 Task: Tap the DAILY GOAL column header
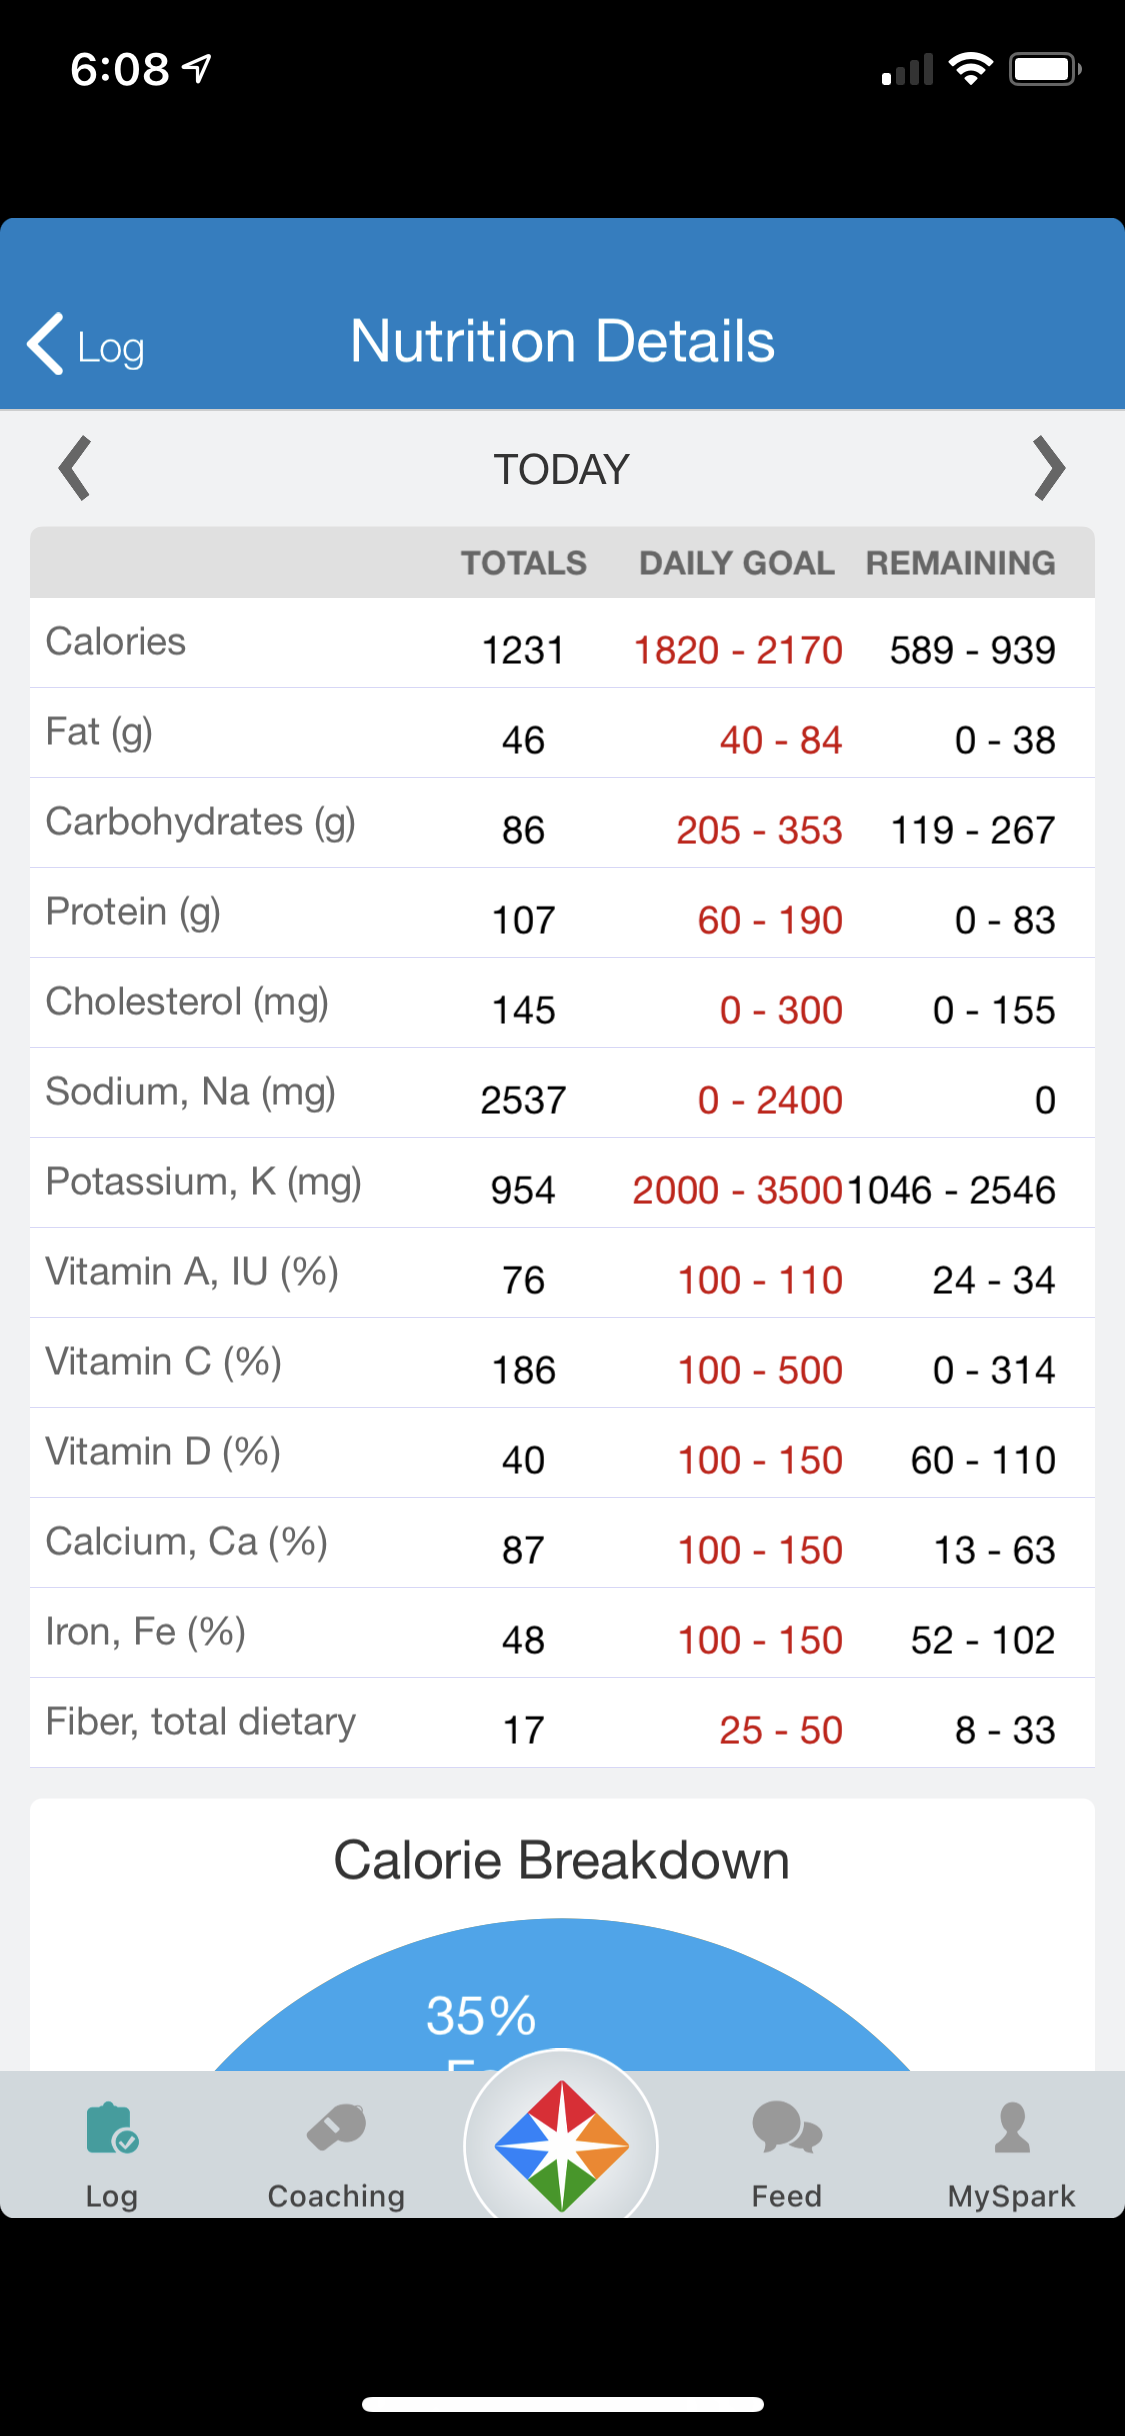[737, 563]
